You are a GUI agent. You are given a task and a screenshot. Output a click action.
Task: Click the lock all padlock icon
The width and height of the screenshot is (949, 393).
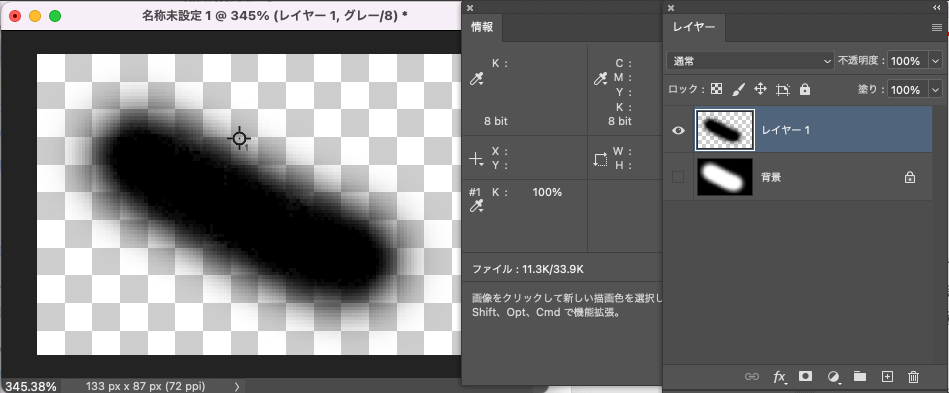pyautogui.click(x=805, y=90)
